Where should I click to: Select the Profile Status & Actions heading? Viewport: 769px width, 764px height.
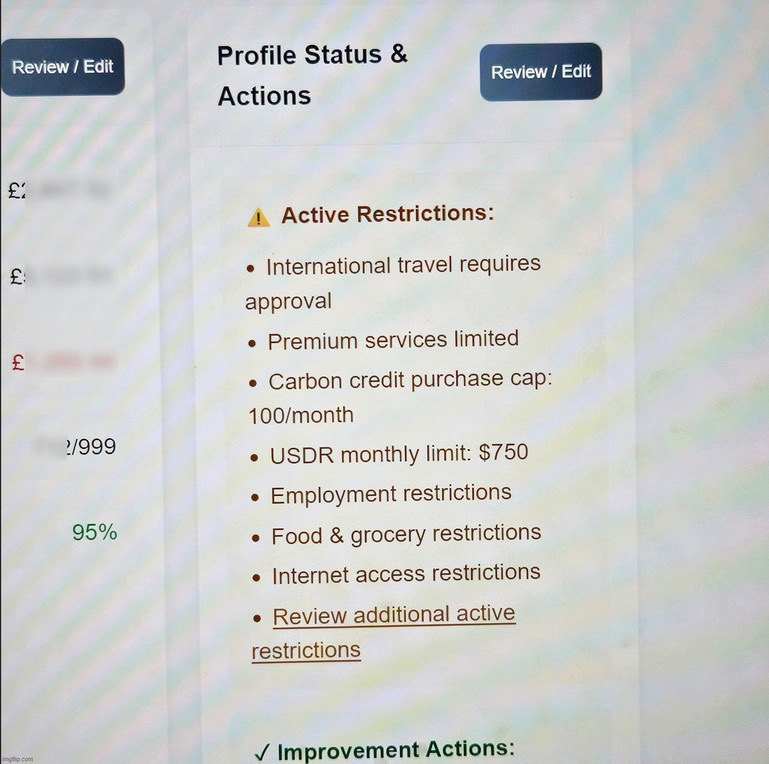pyautogui.click(x=312, y=75)
